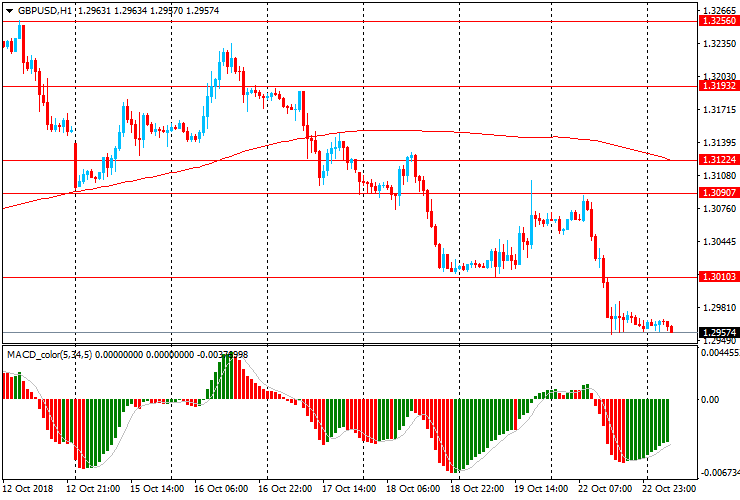Click the 12 Oct 2018 time axis label
Screen dimensions: 740x500
pos(28,488)
